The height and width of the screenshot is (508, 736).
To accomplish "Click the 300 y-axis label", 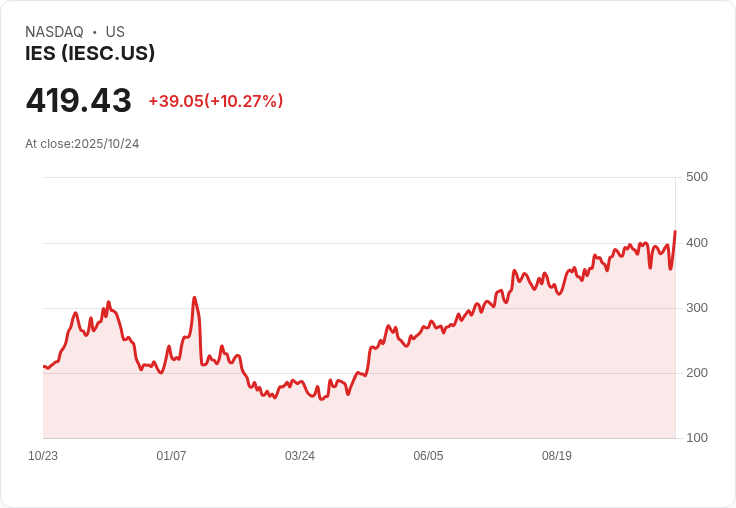I will 696,308.
